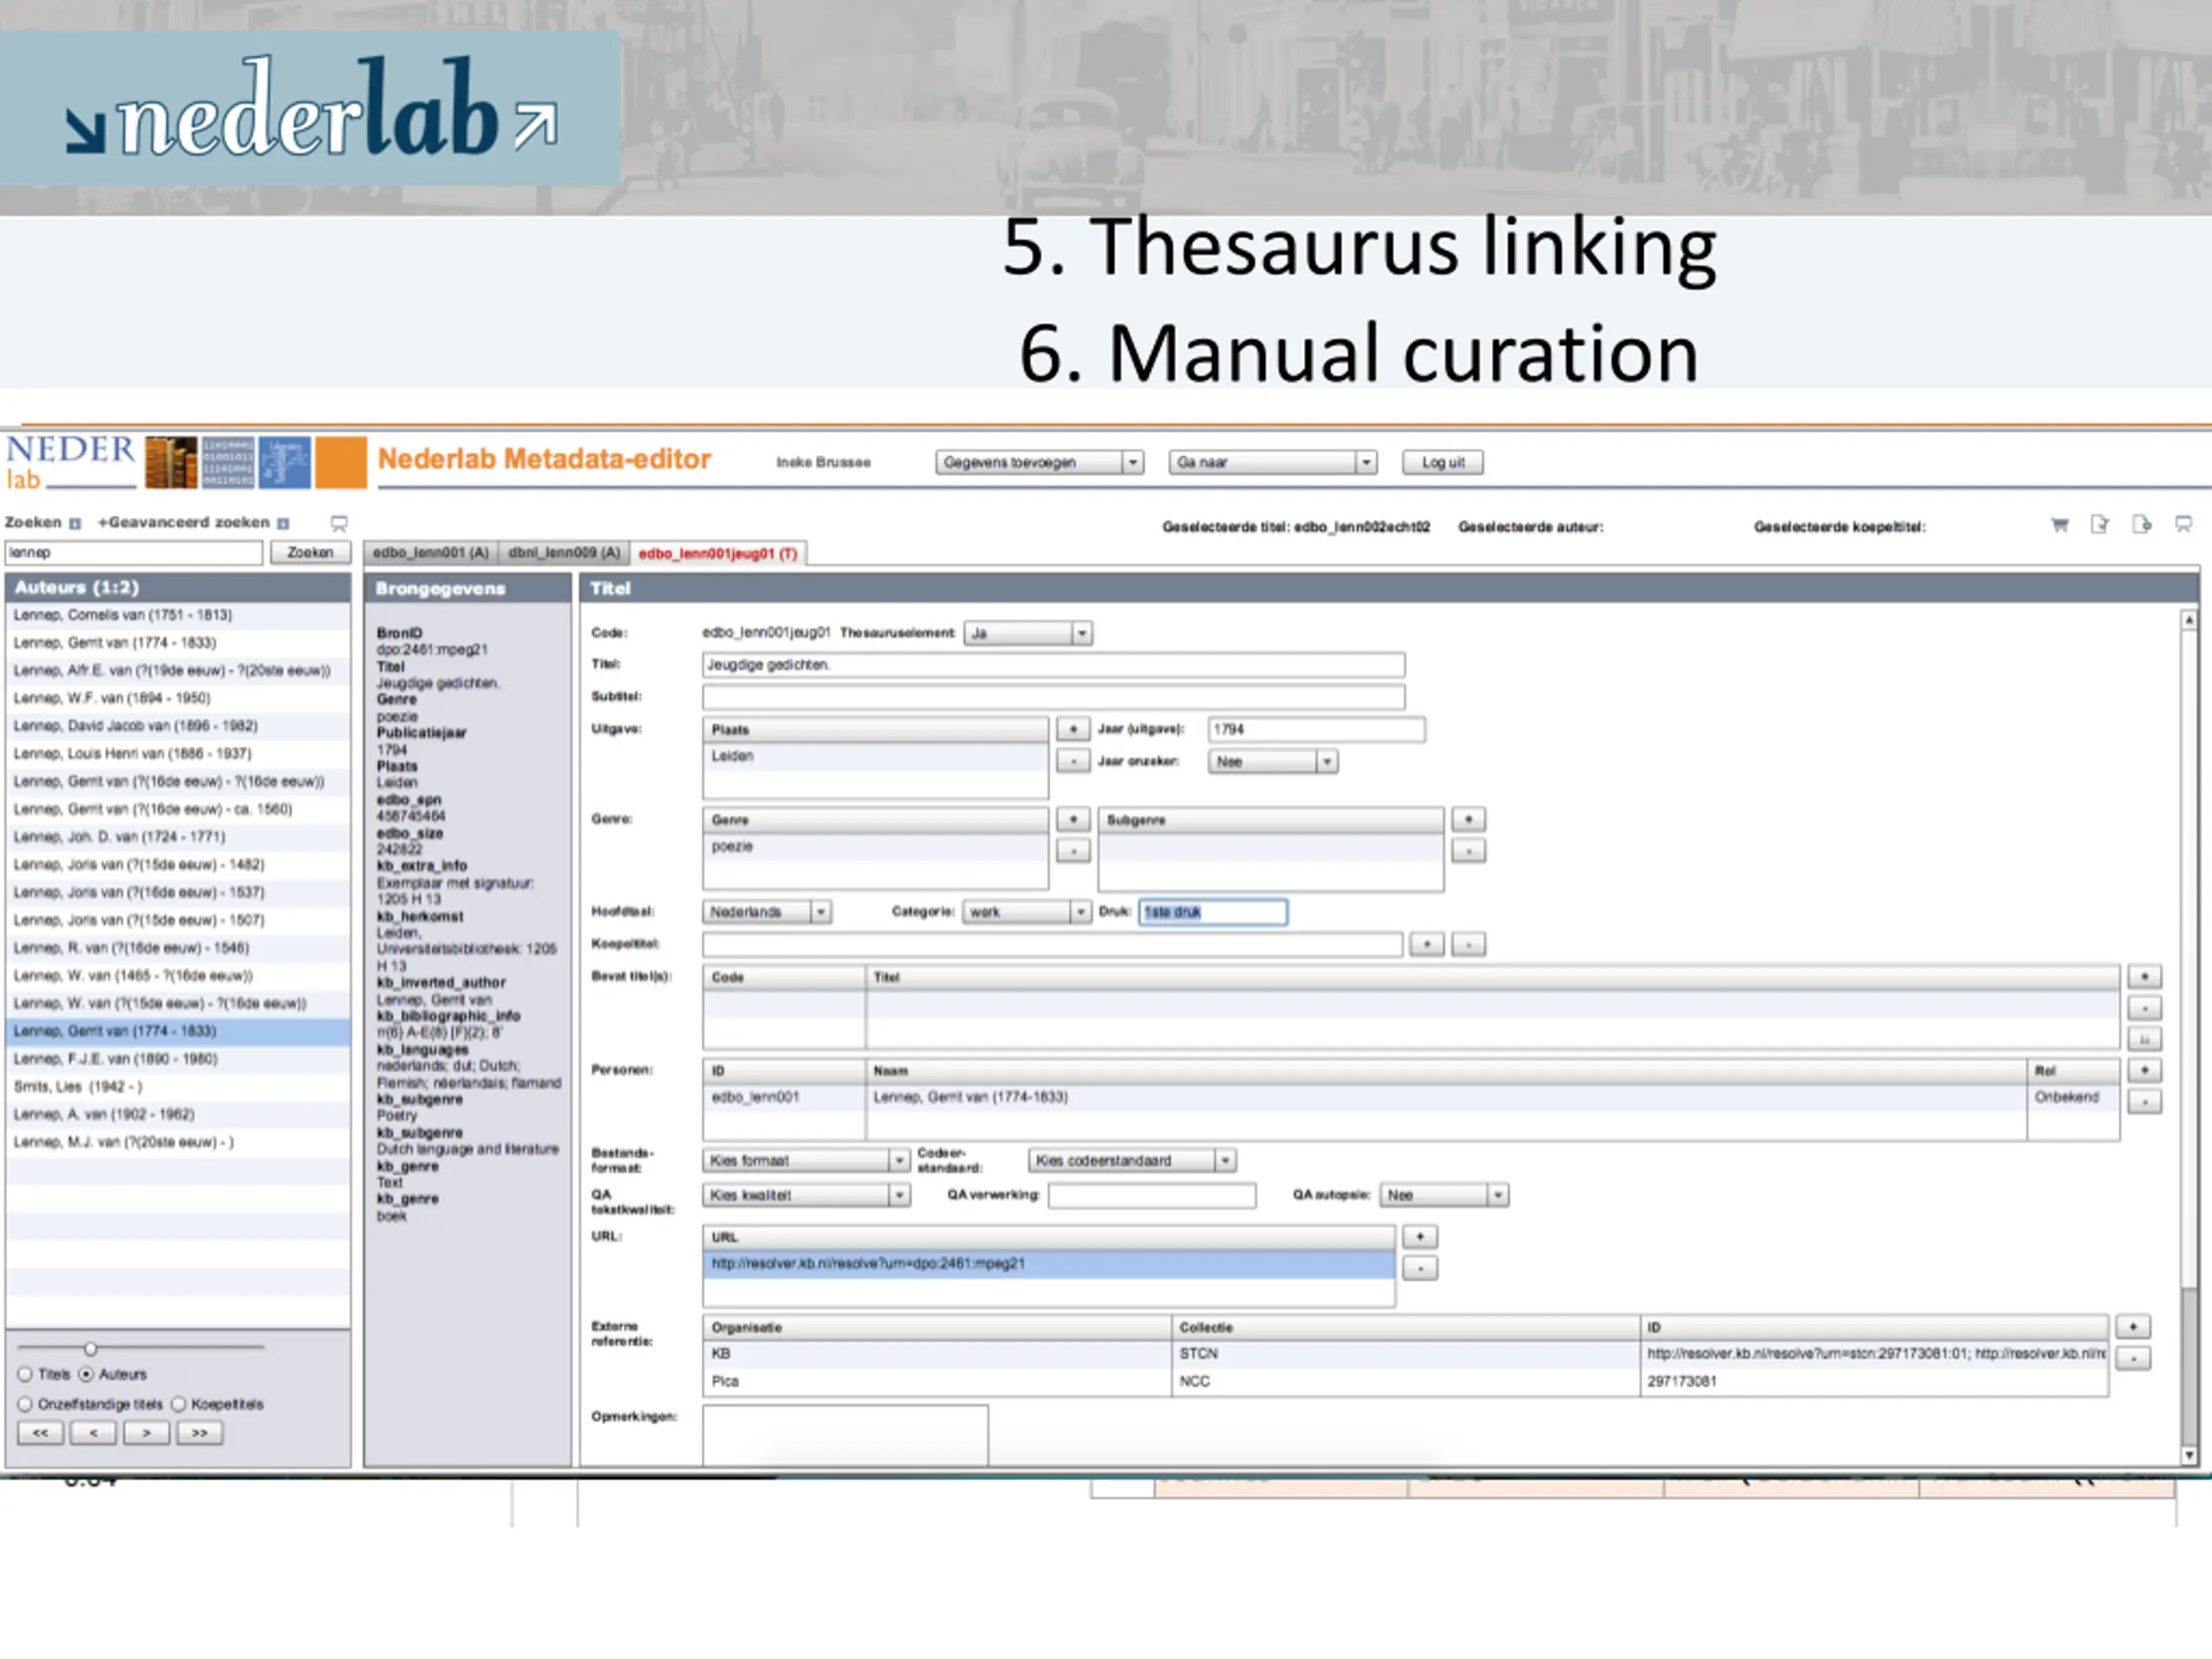Open the Categorie dropdown showing werk

point(1026,911)
